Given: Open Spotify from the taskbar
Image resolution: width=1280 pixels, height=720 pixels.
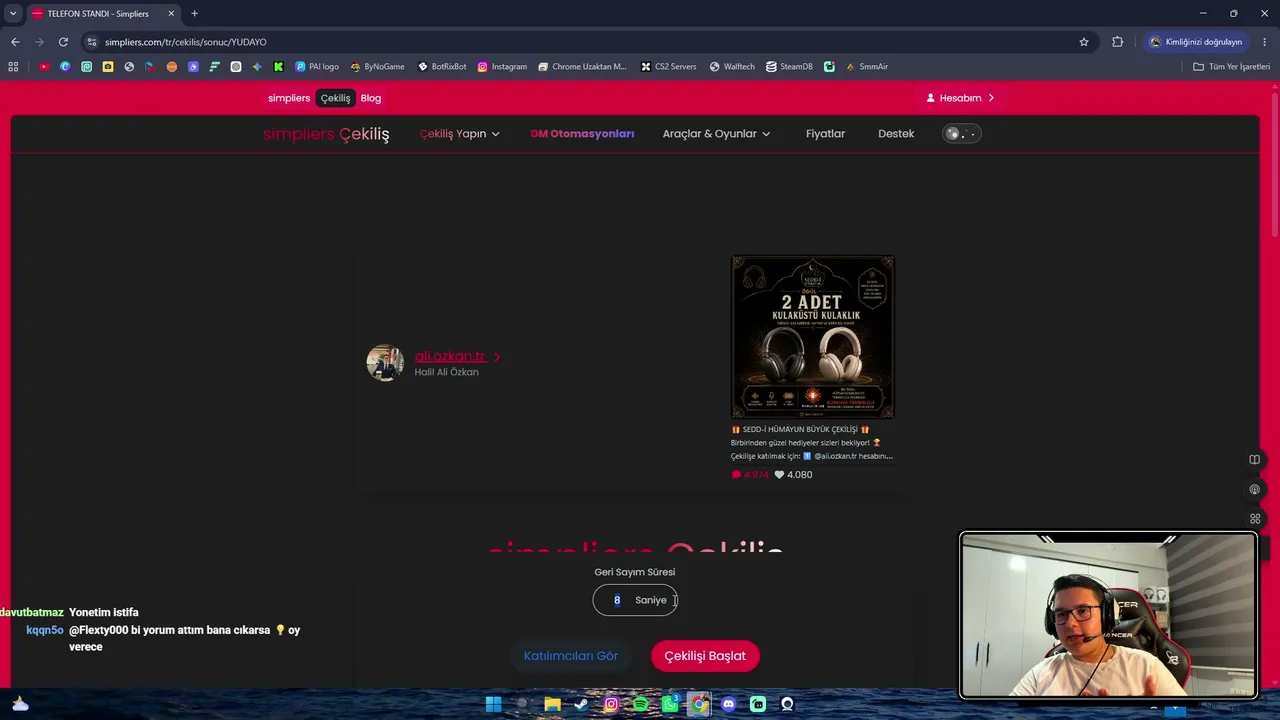Looking at the screenshot, I should (640, 704).
